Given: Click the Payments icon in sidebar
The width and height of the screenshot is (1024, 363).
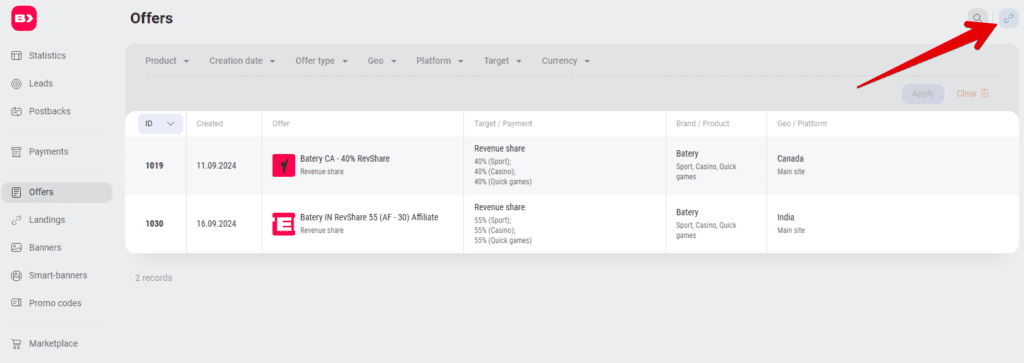Looking at the screenshot, I should [x=17, y=152].
